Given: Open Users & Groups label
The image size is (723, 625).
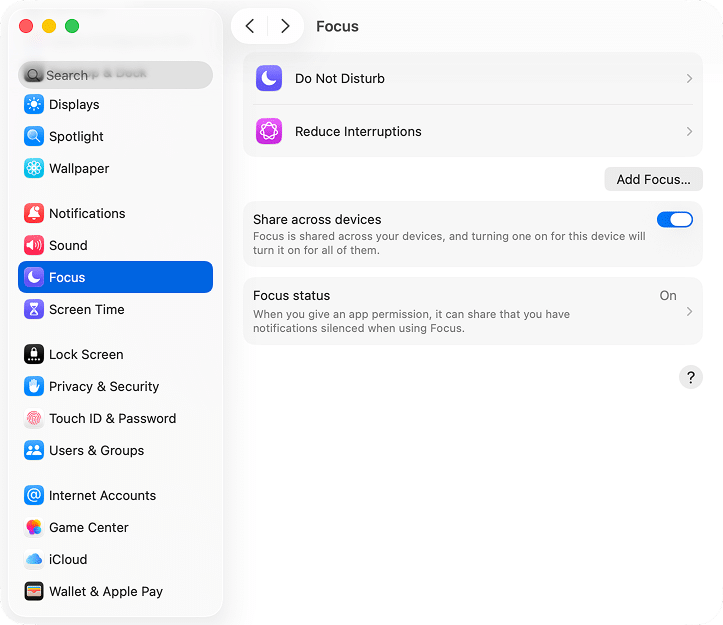Looking at the screenshot, I should click(96, 450).
